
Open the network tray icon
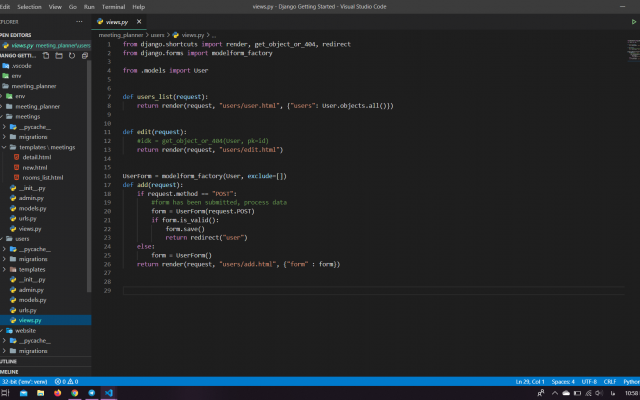pos(588,393)
